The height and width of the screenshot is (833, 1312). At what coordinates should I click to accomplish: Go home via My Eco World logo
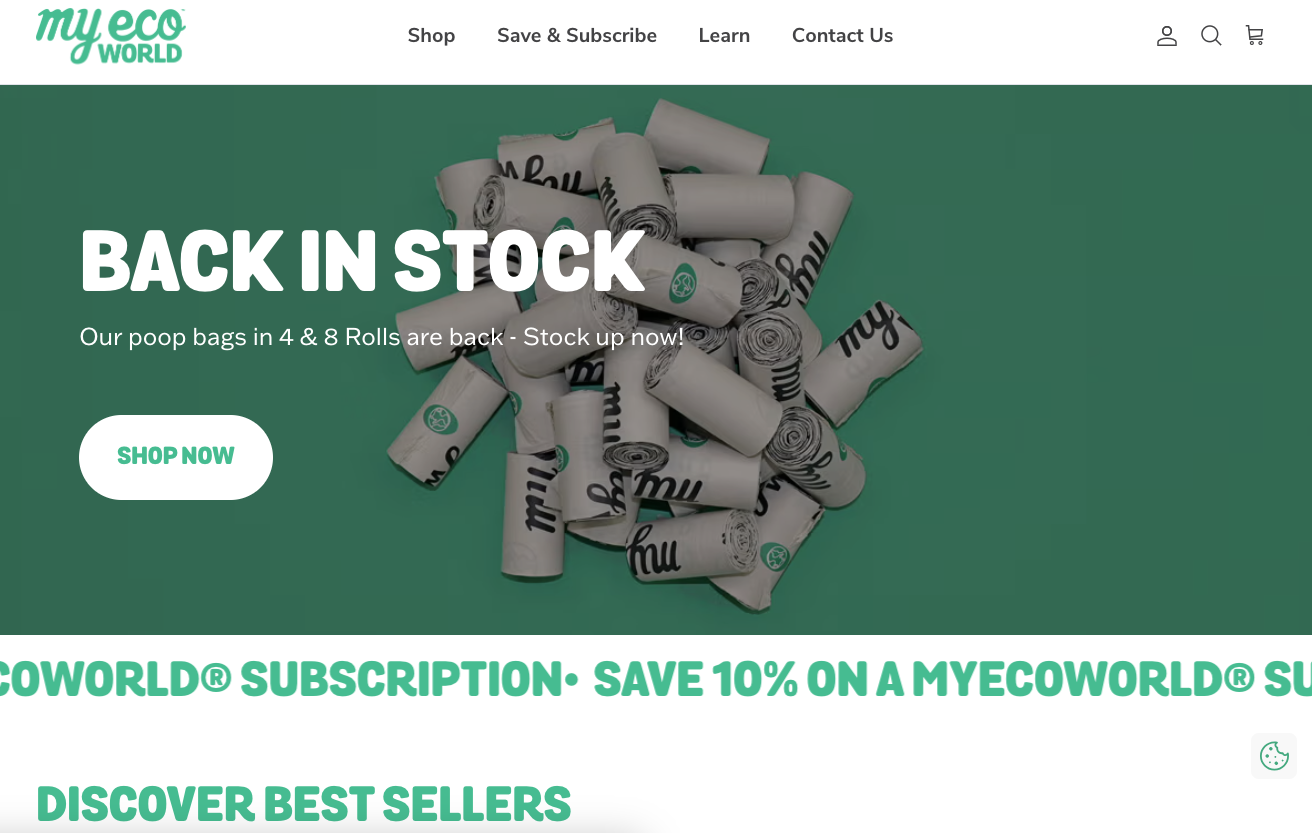(x=110, y=36)
